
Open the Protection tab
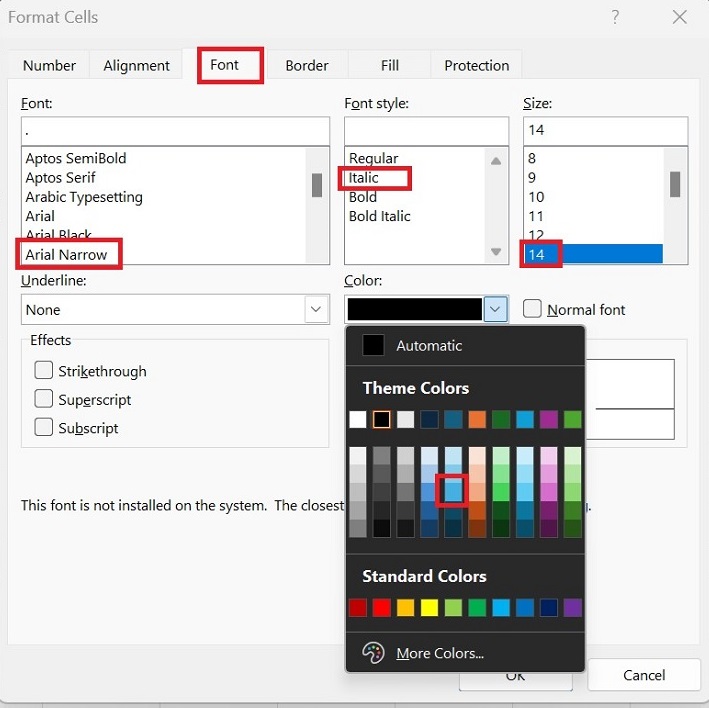[477, 66]
